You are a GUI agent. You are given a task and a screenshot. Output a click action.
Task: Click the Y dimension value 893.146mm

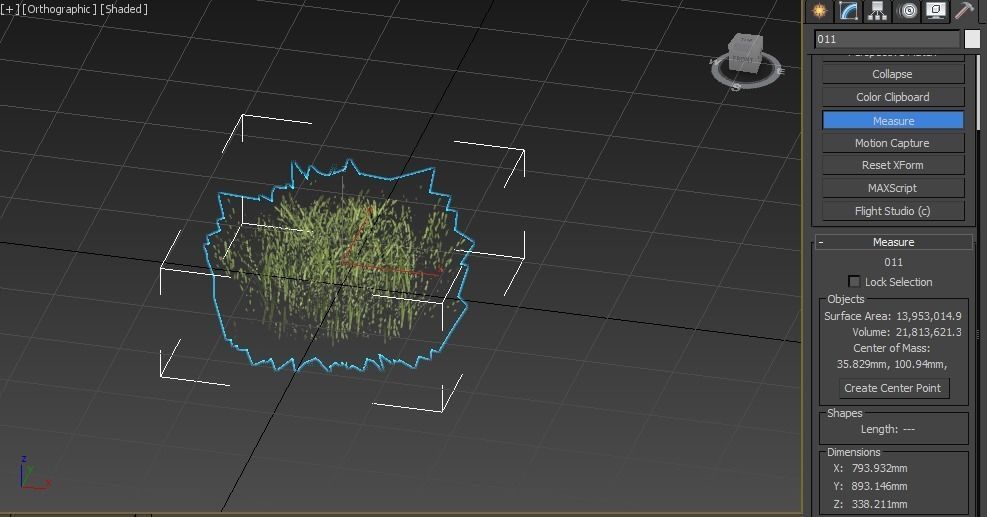pyautogui.click(x=879, y=486)
